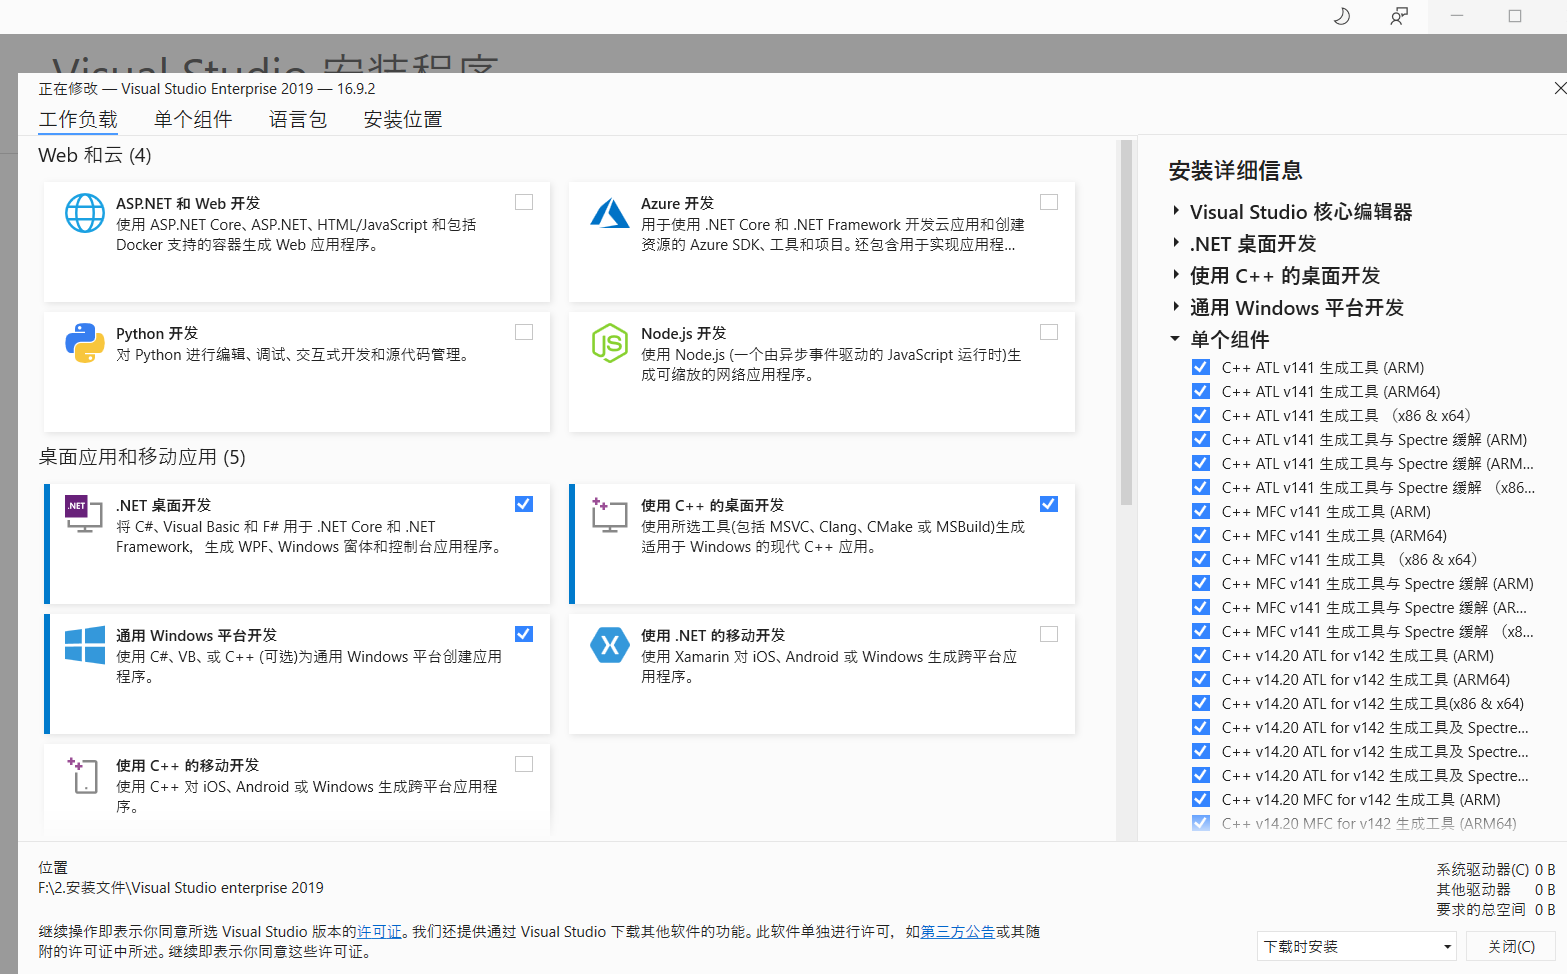The width and height of the screenshot is (1567, 974).
Task: Uncheck the 使用 C++ 的桌面开发 workload
Action: [1049, 504]
